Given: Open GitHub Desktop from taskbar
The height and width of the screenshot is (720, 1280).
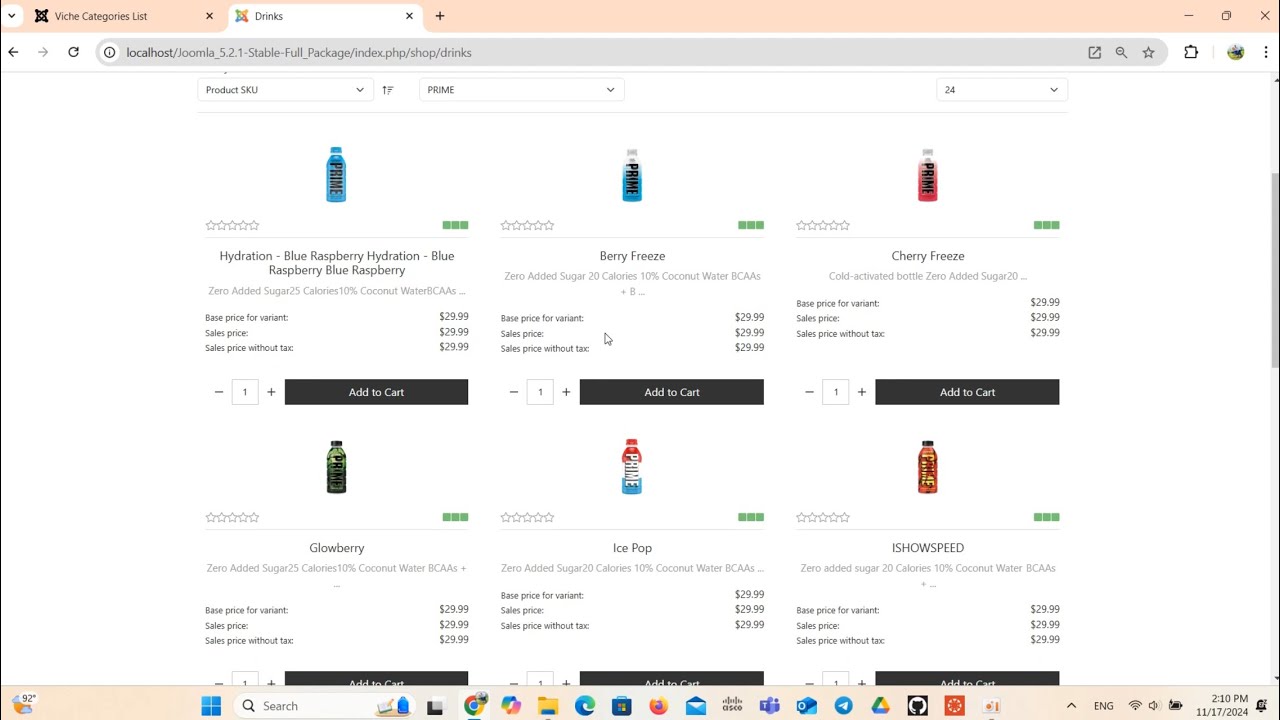Looking at the screenshot, I should click(917, 706).
